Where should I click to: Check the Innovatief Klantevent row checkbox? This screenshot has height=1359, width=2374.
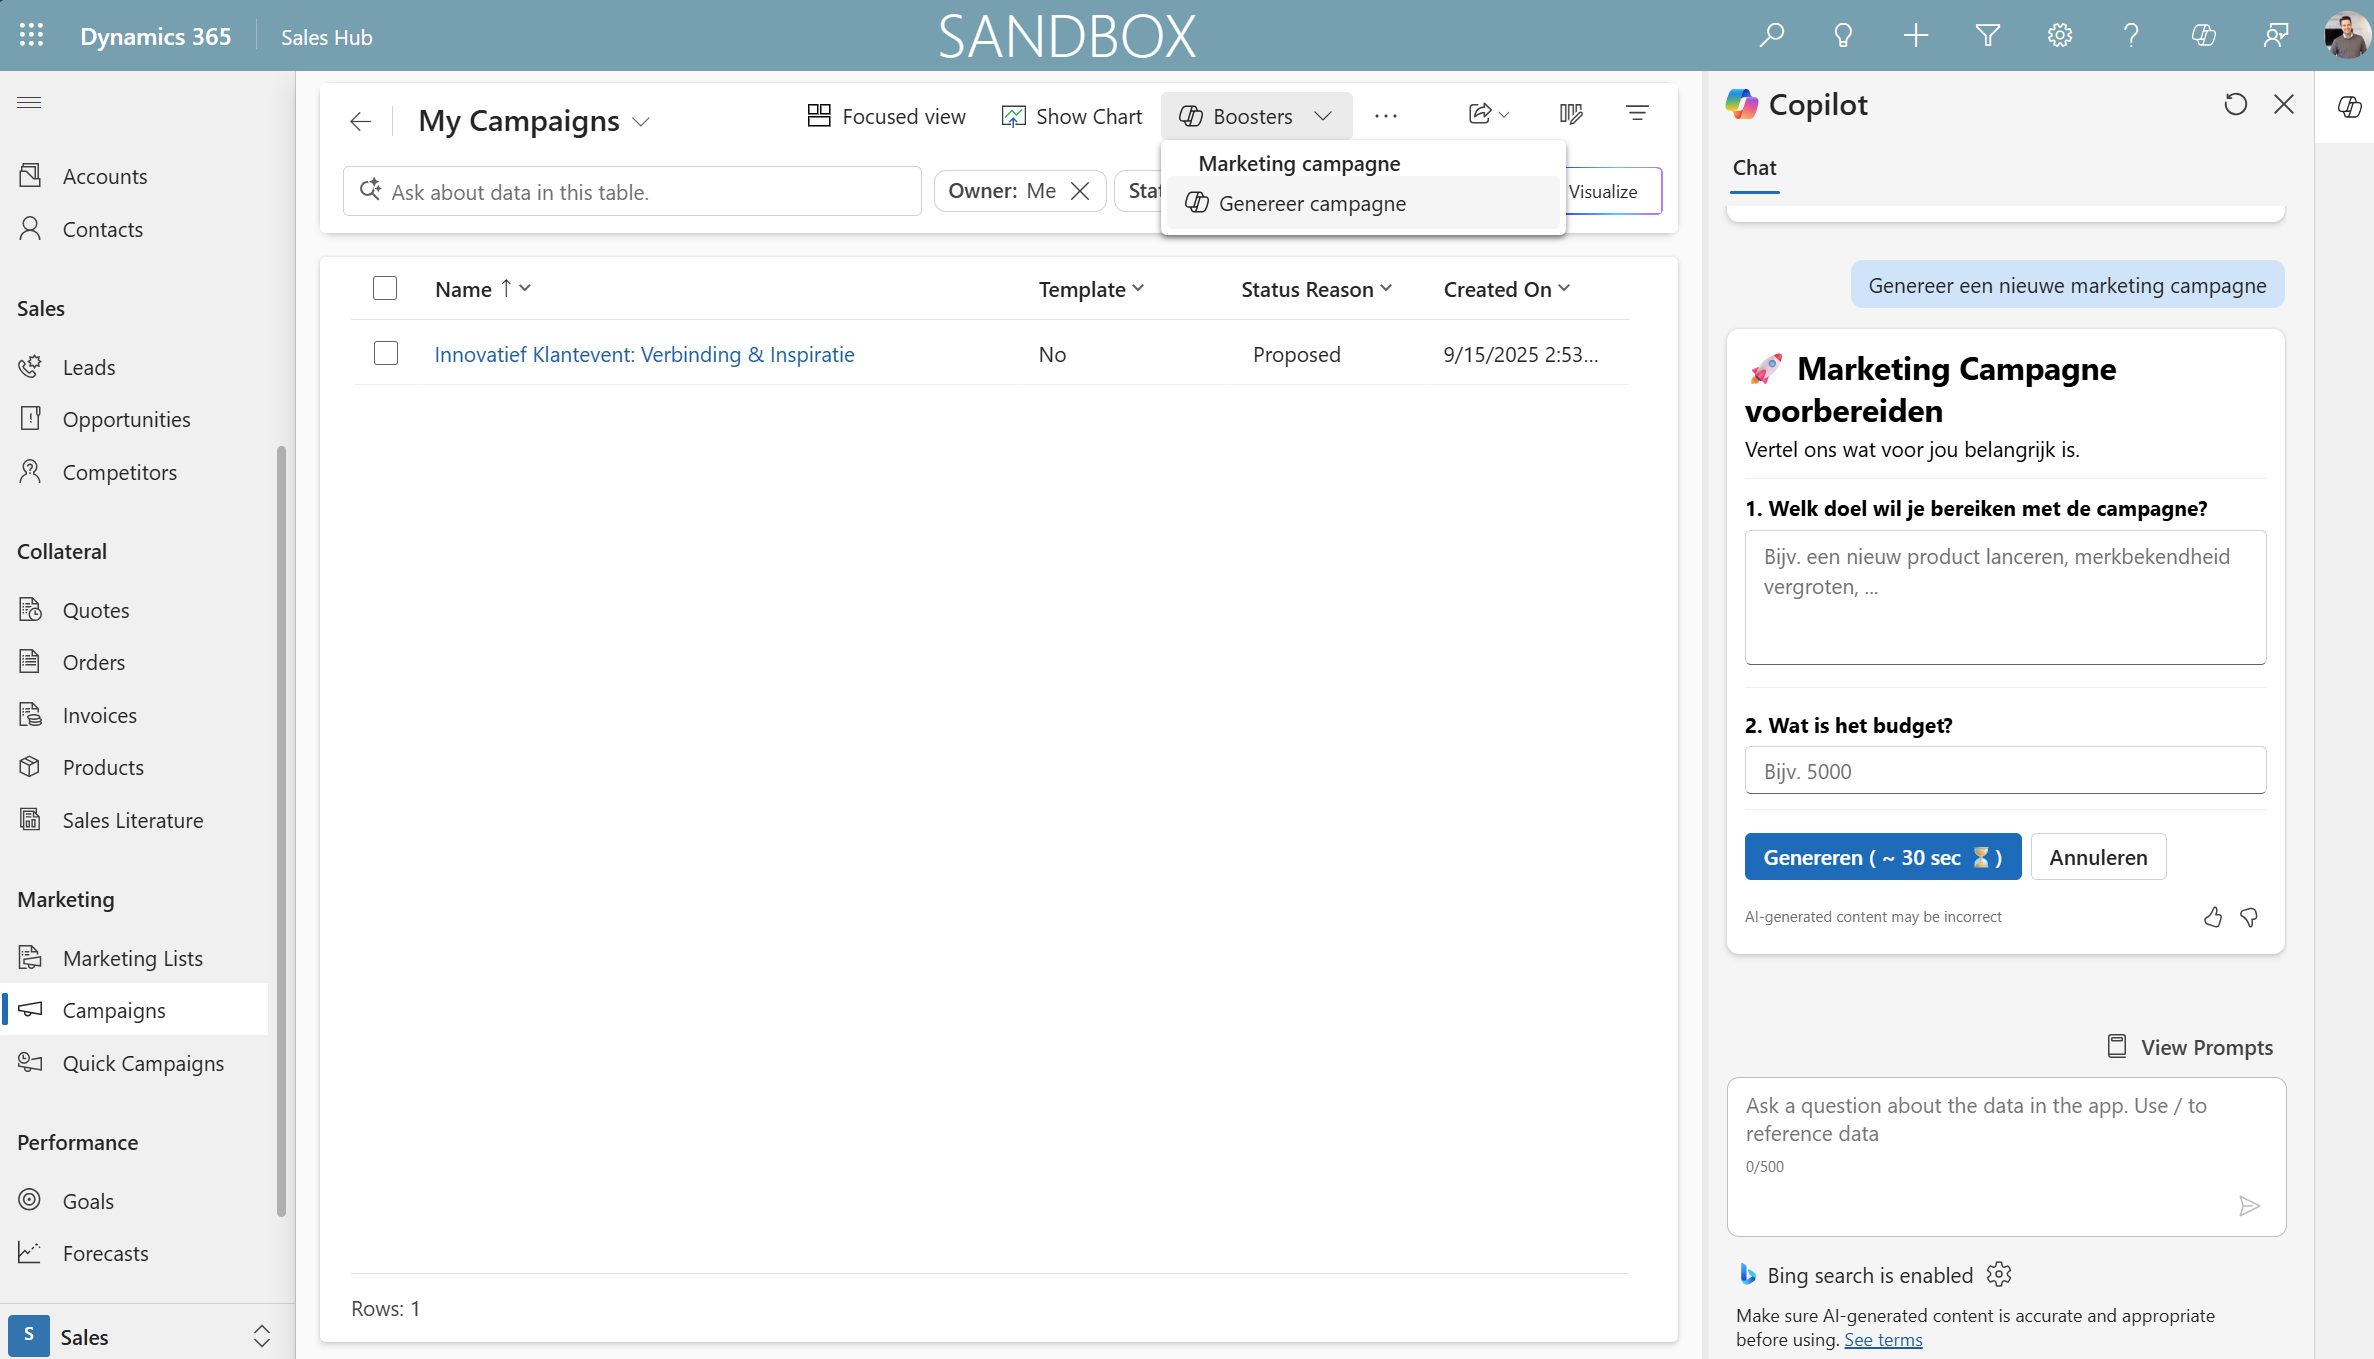coord(385,354)
